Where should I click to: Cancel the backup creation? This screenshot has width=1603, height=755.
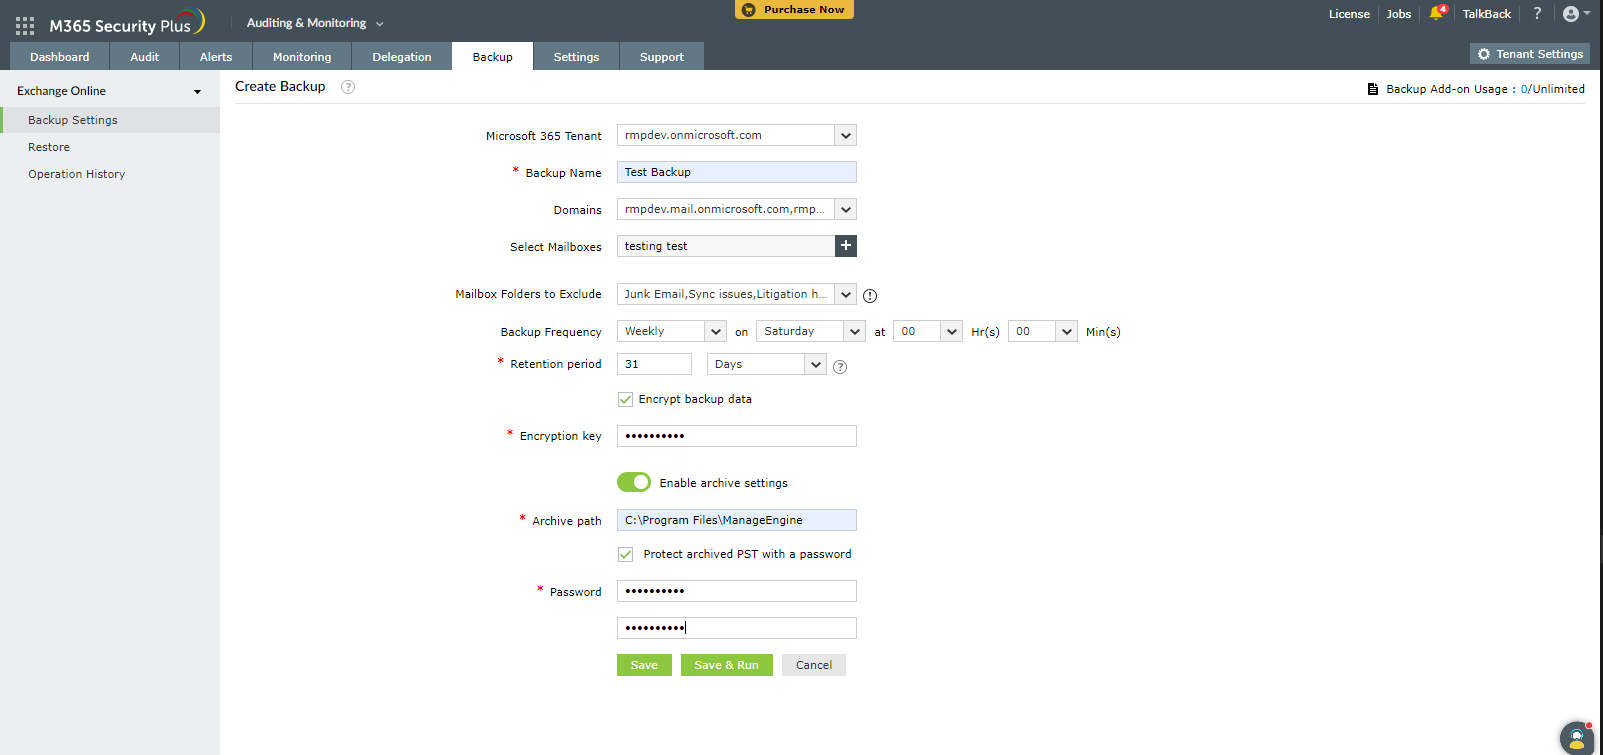[x=814, y=665]
